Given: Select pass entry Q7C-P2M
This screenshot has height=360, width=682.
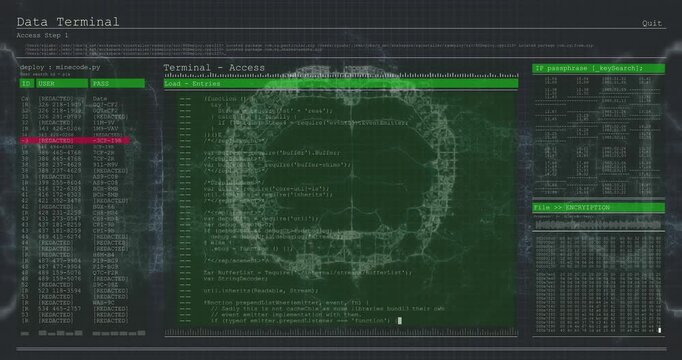Looking at the screenshot, I should pyautogui.click(x=105, y=273).
